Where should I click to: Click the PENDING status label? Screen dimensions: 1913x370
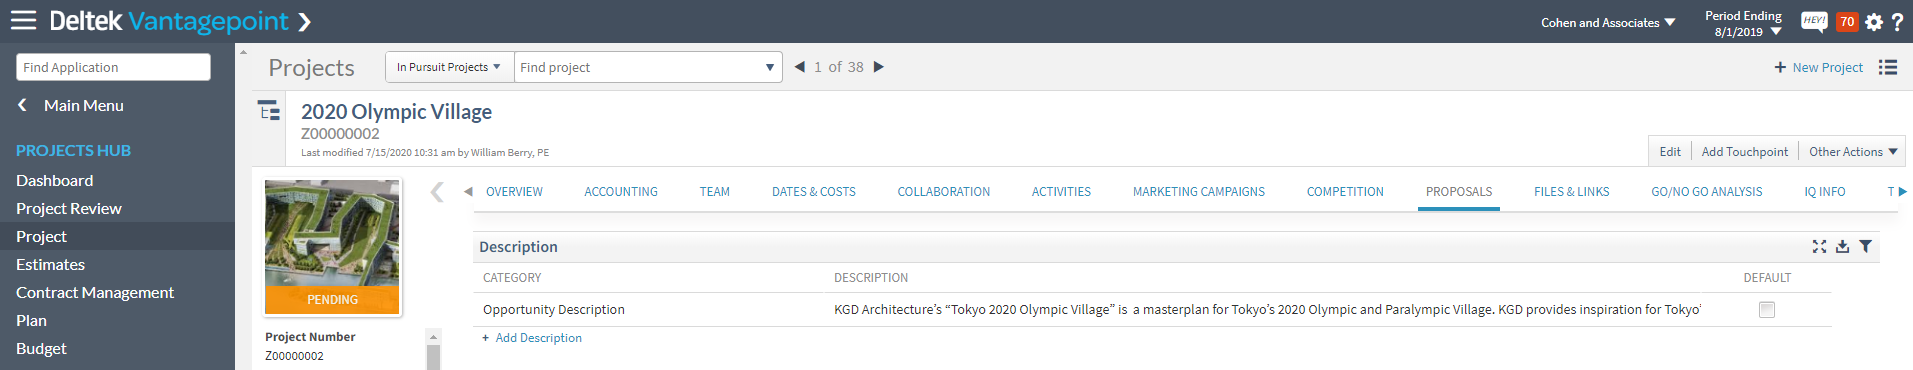click(x=332, y=300)
